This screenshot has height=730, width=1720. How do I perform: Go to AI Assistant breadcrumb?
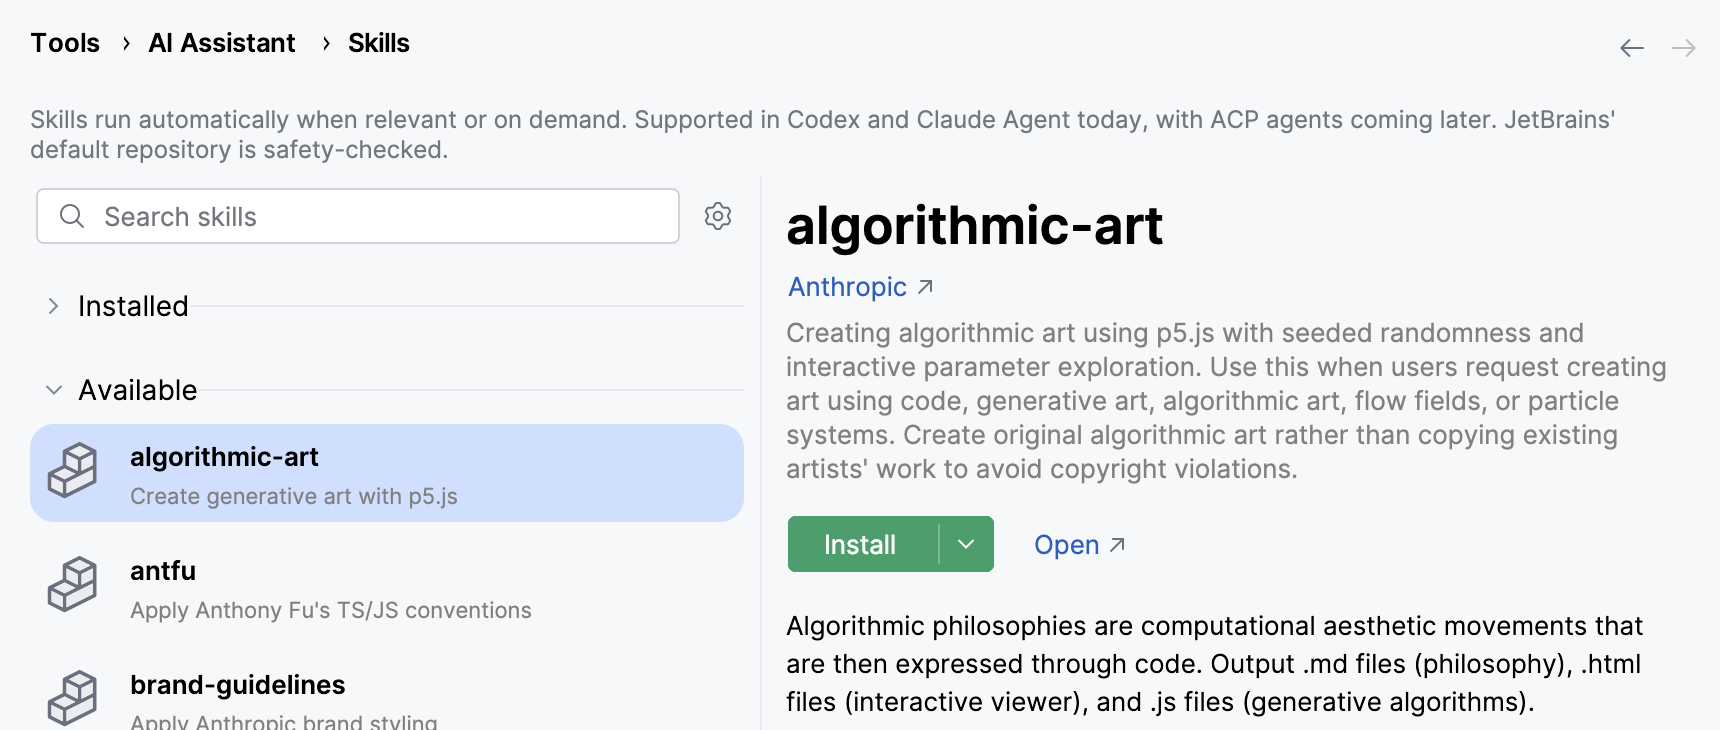tap(222, 43)
